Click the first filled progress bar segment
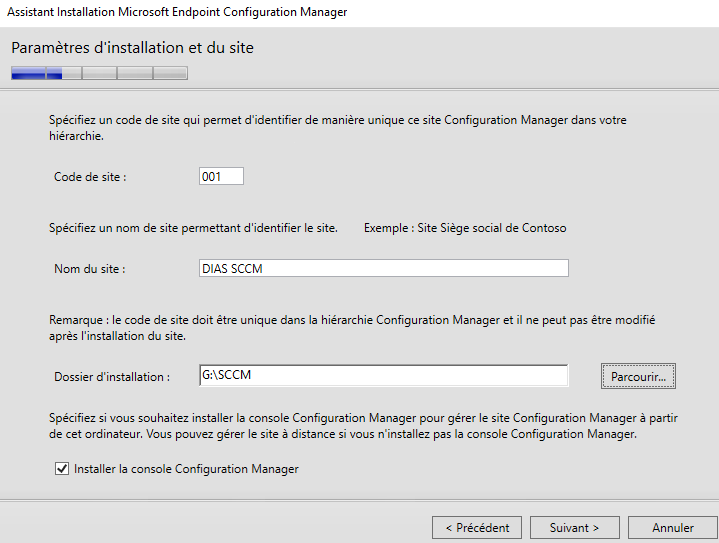Screen dimensions: 719x543 (28, 72)
